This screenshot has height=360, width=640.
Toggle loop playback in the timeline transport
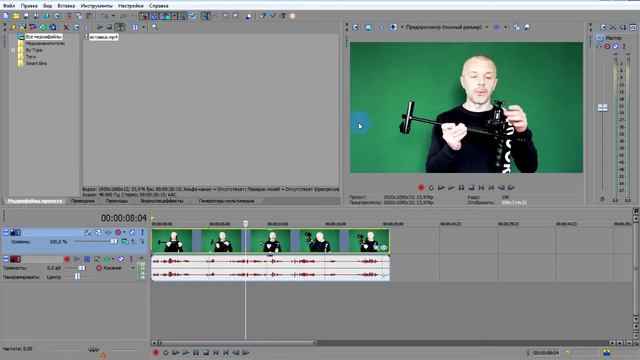(166, 352)
